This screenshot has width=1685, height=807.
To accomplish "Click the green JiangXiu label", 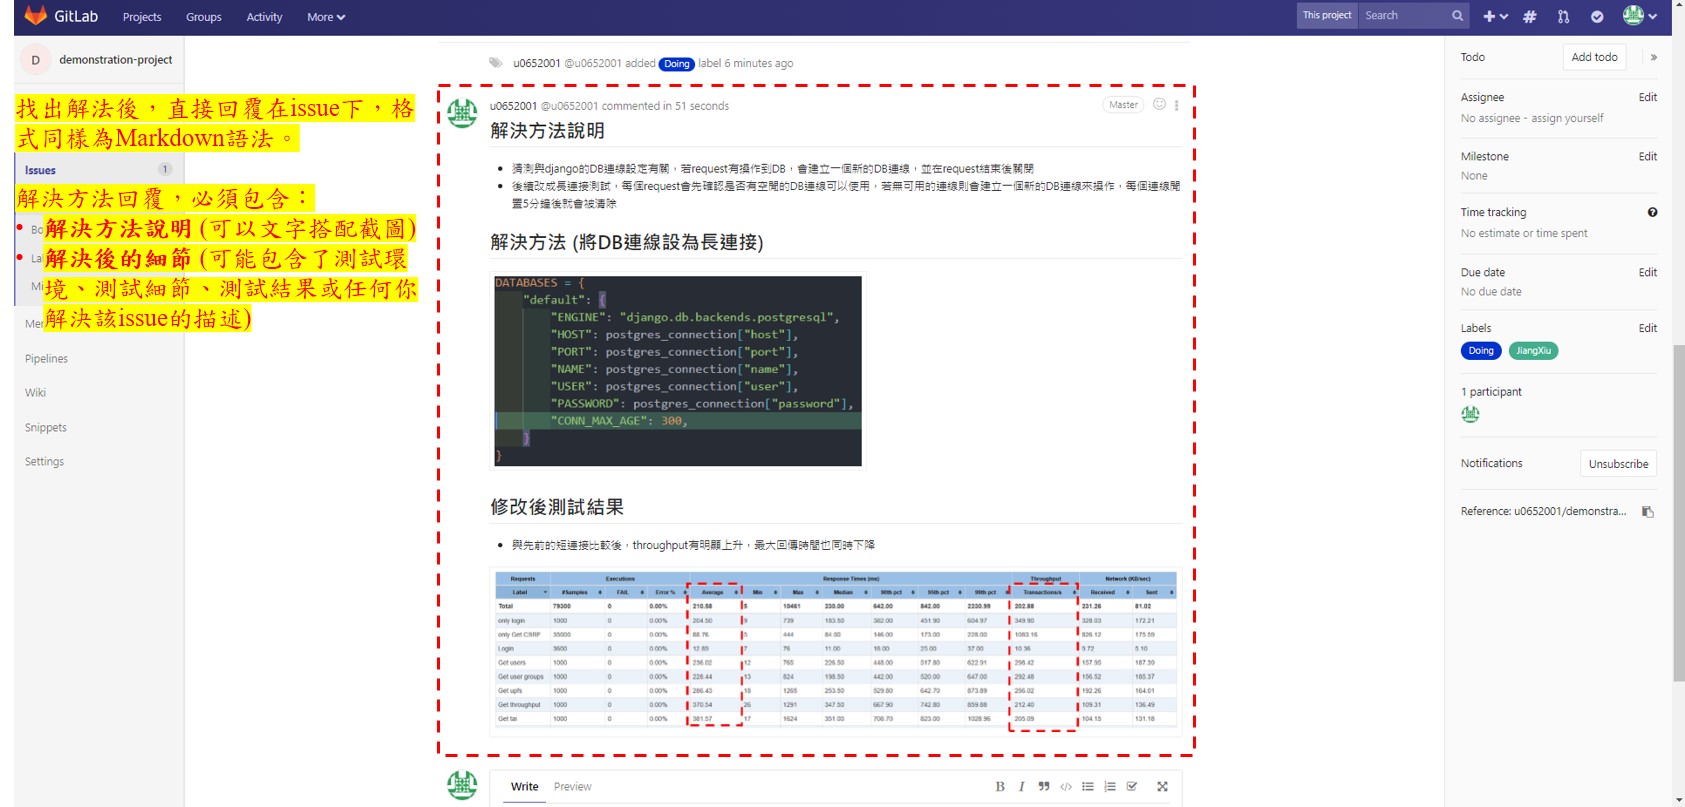I will 1533,351.
